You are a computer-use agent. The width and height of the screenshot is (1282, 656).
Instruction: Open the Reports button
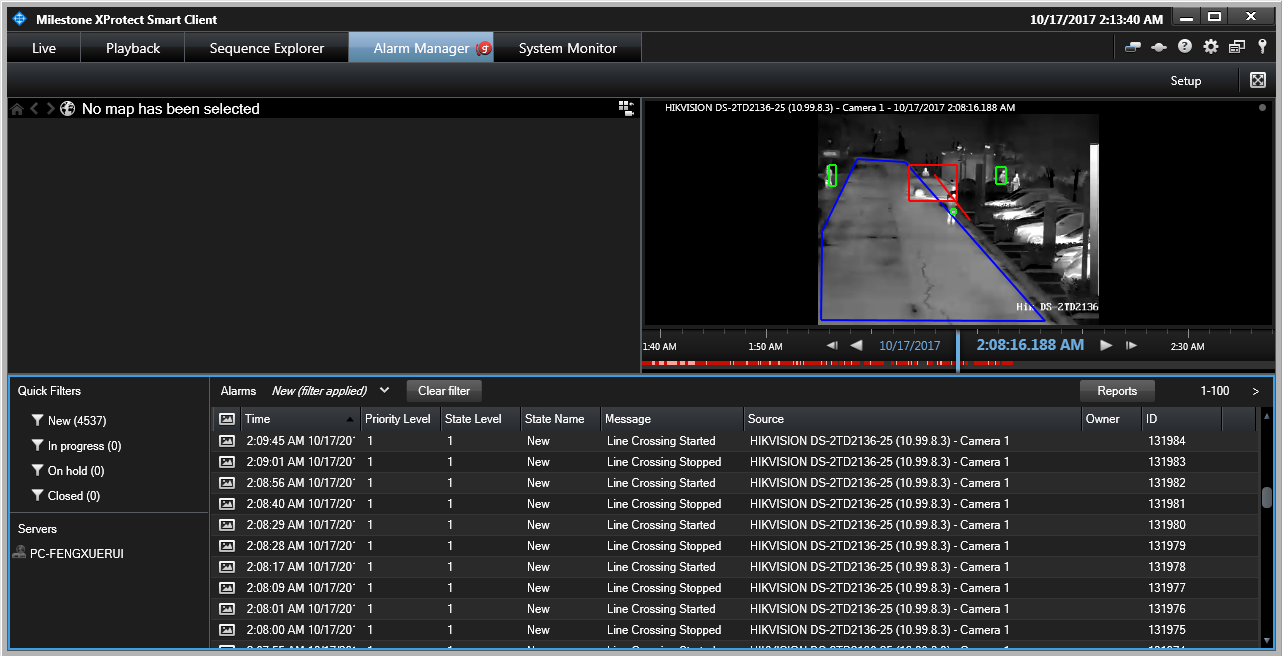pos(1117,391)
